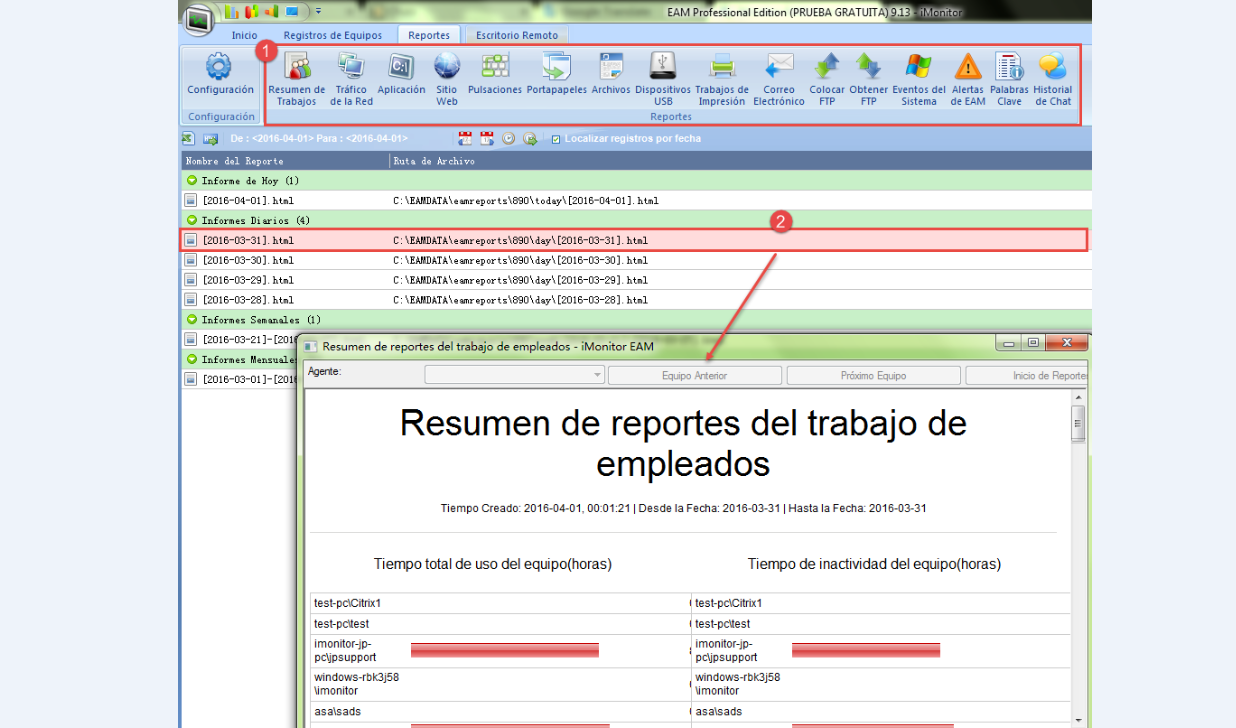
Task: Click the Próximo Equipo button
Action: pyautogui.click(x=873, y=376)
